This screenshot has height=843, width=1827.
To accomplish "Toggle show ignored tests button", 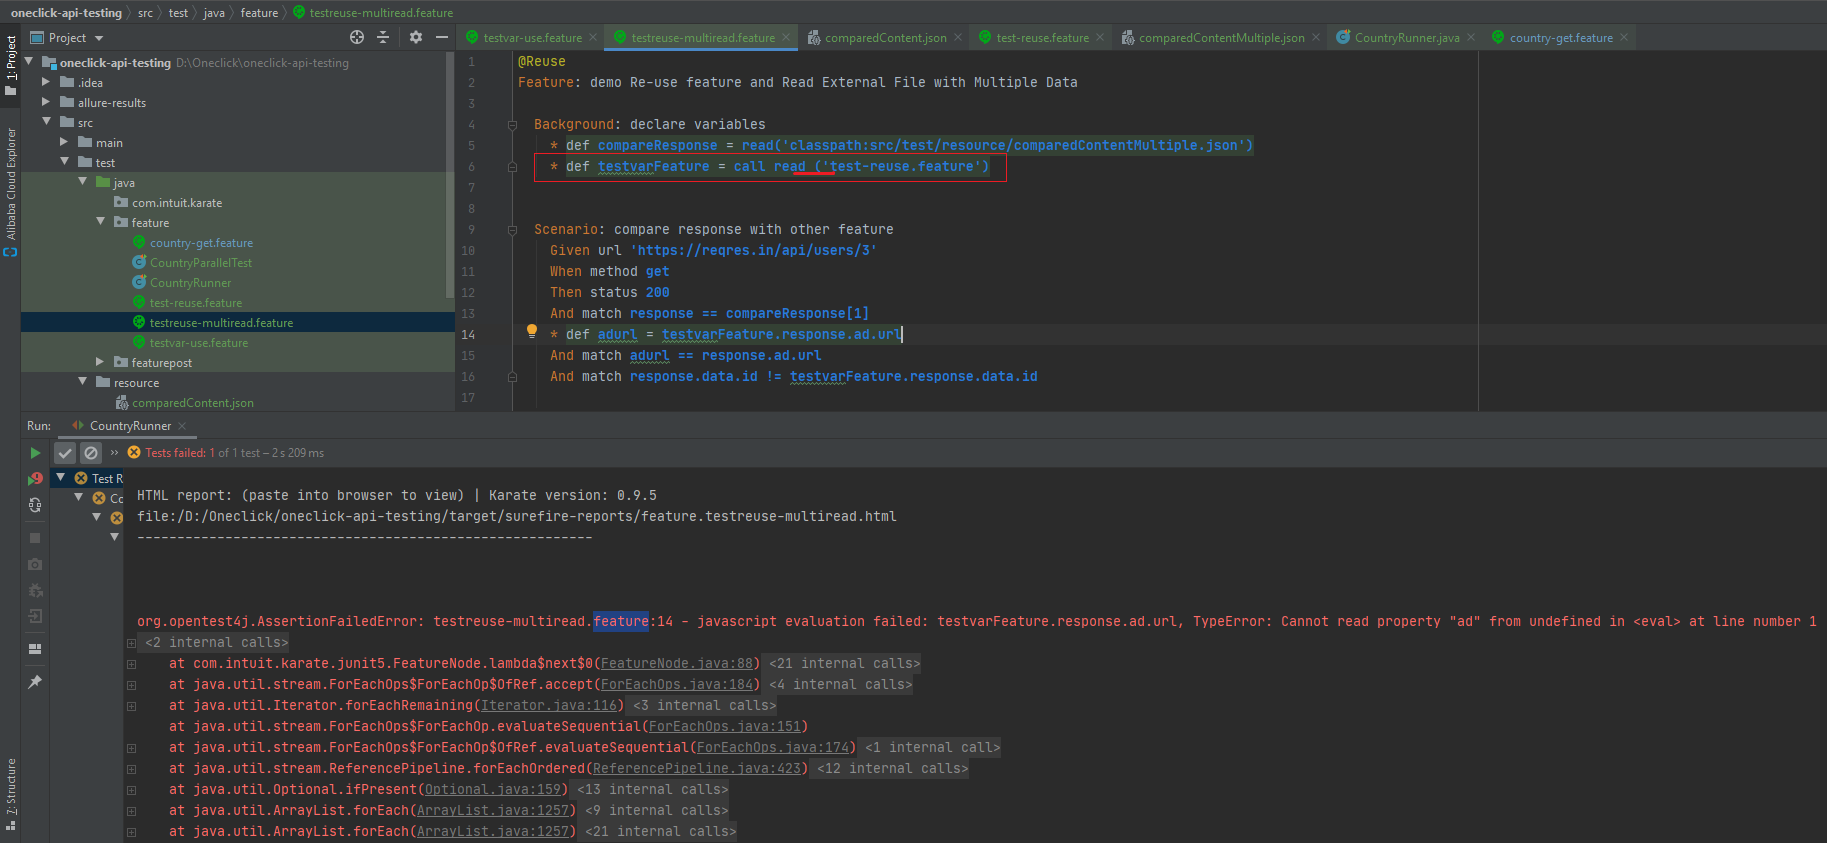I will 91,453.
